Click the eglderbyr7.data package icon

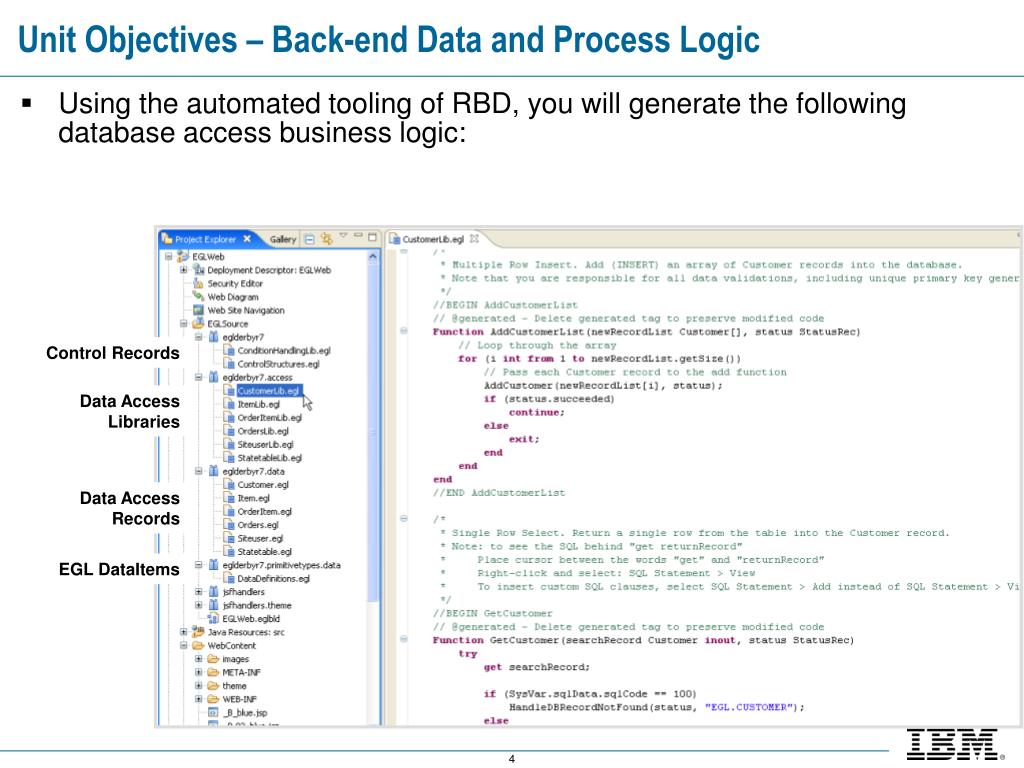(x=213, y=471)
